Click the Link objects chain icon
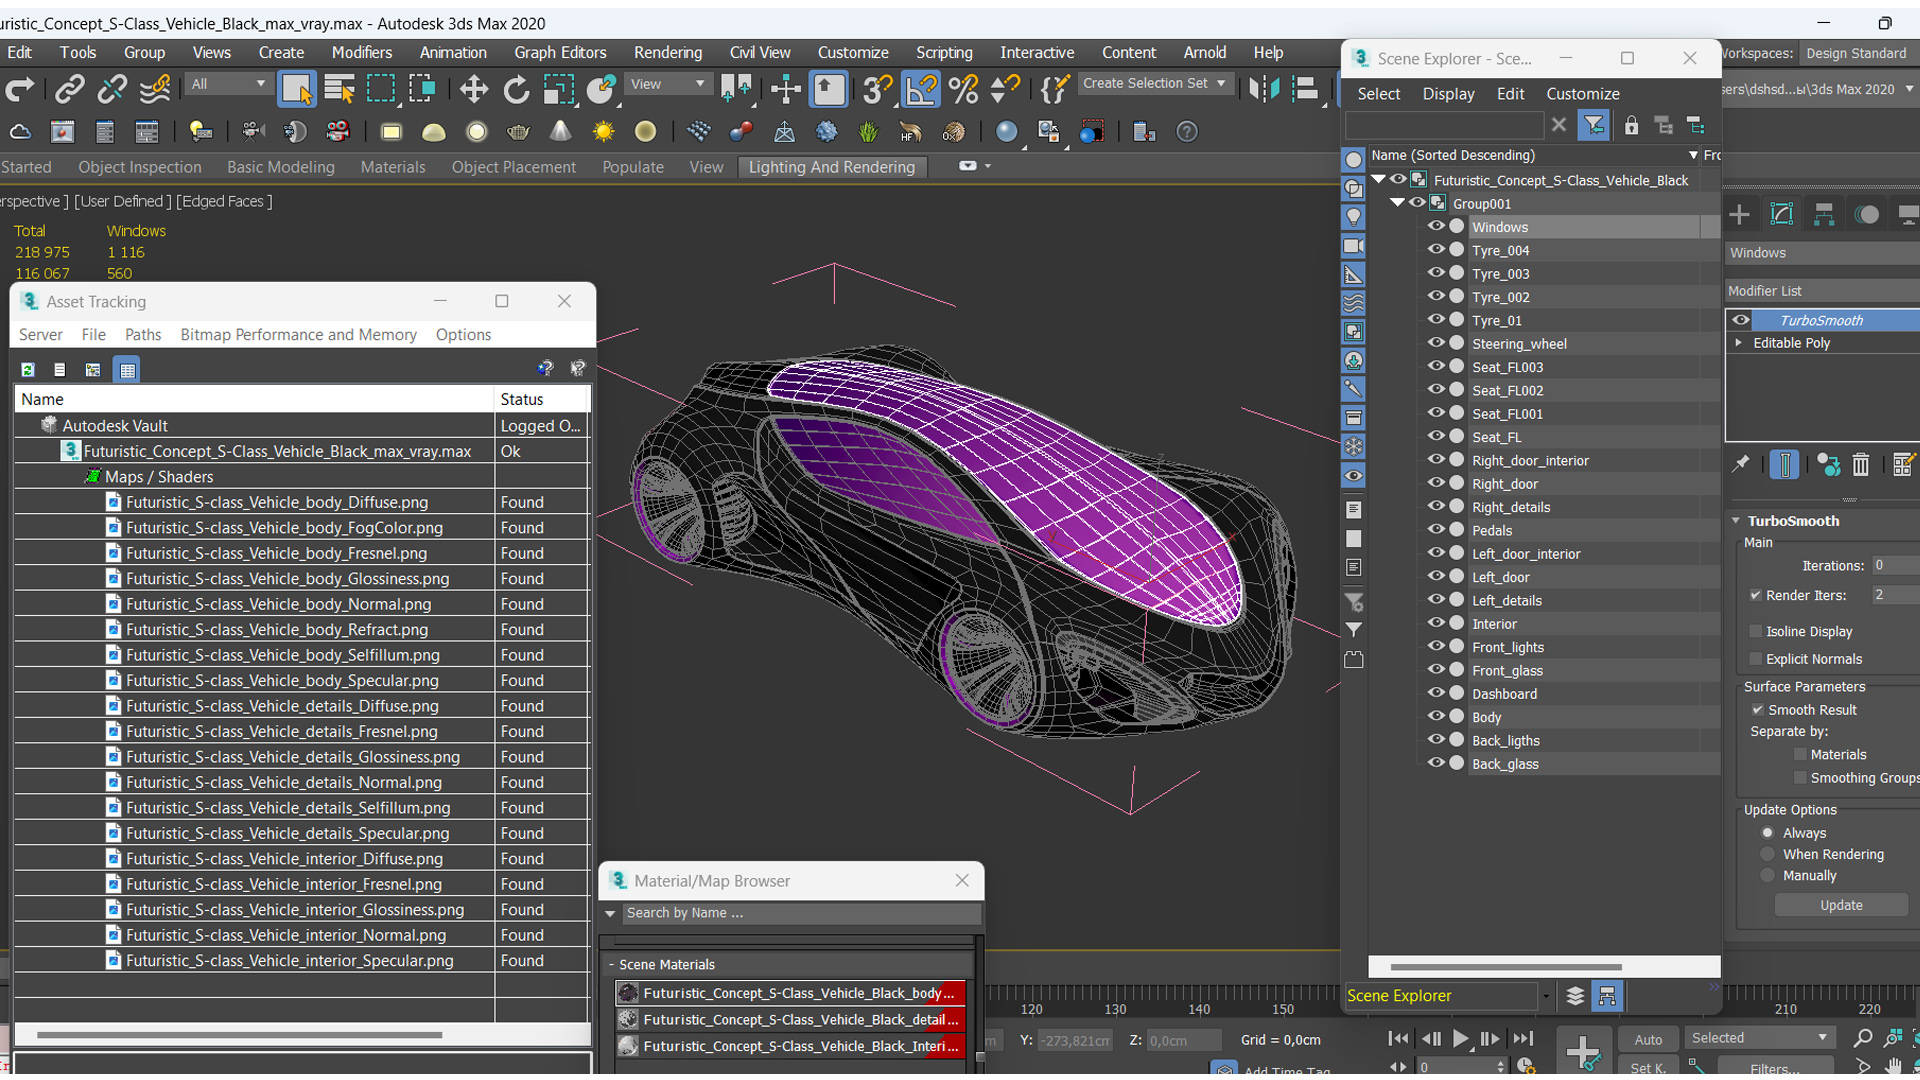Image resolution: width=1920 pixels, height=1080 pixels. (69, 90)
